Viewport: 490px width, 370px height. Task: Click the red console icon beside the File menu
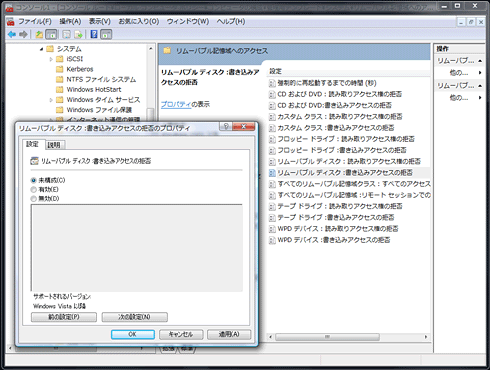10,22
